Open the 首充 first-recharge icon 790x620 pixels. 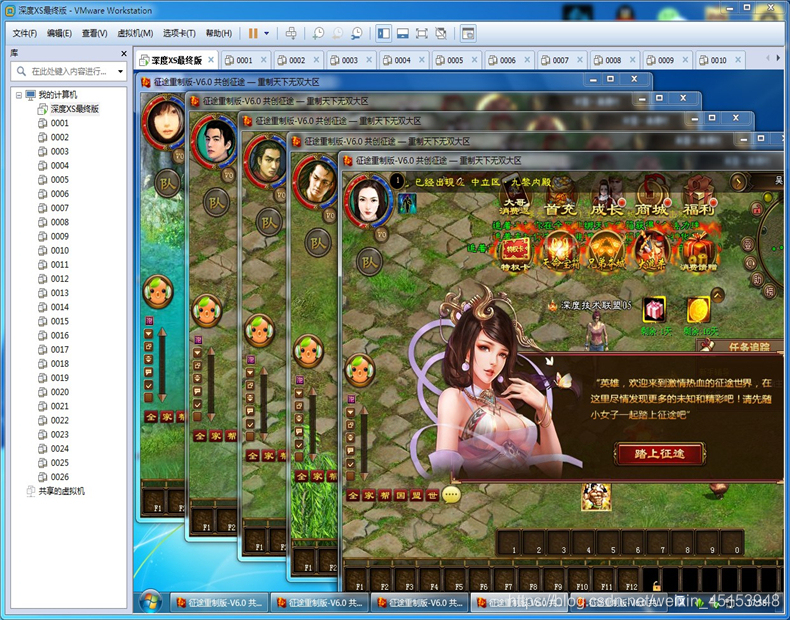pyautogui.click(x=561, y=197)
